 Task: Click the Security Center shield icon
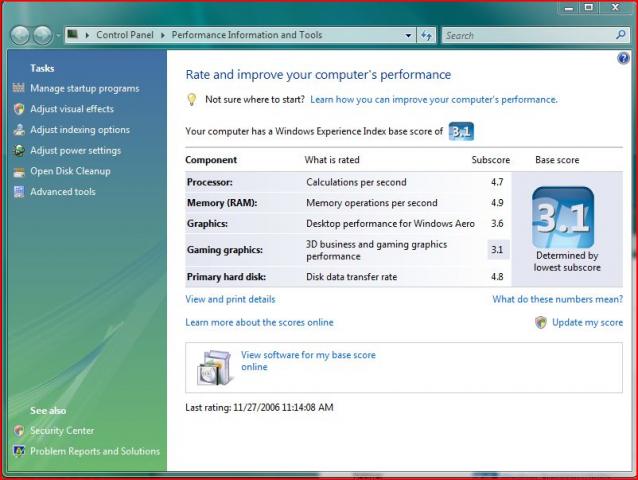(19, 430)
